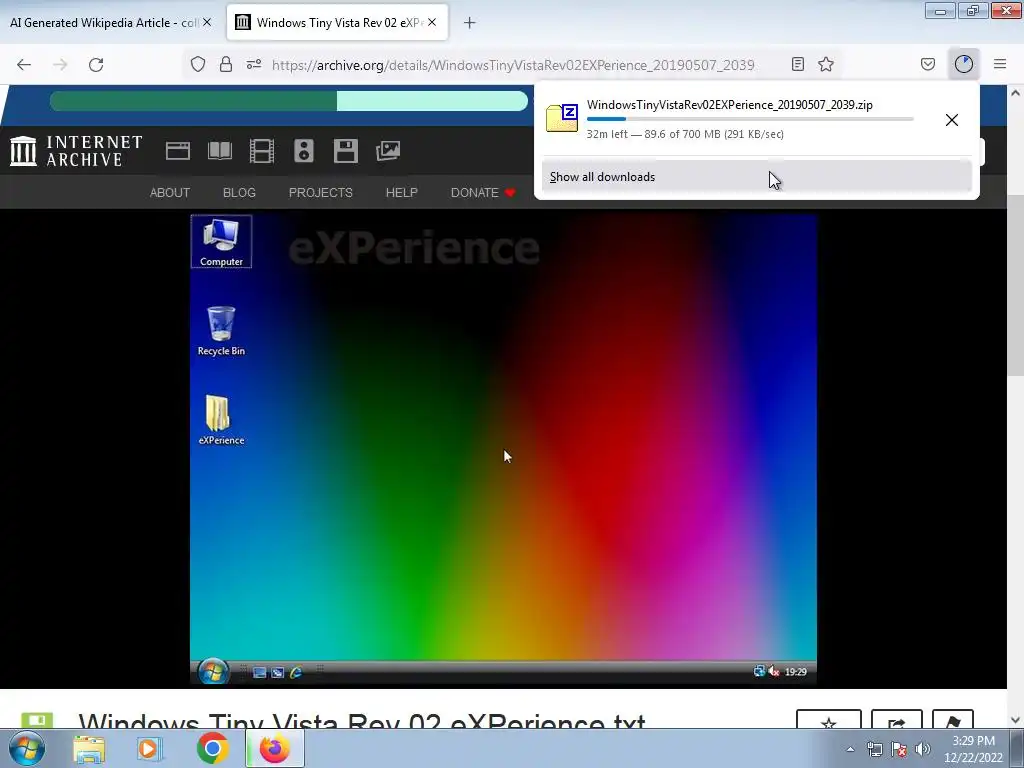
Task: Bookmark this page with the star
Action: [x=826, y=64]
